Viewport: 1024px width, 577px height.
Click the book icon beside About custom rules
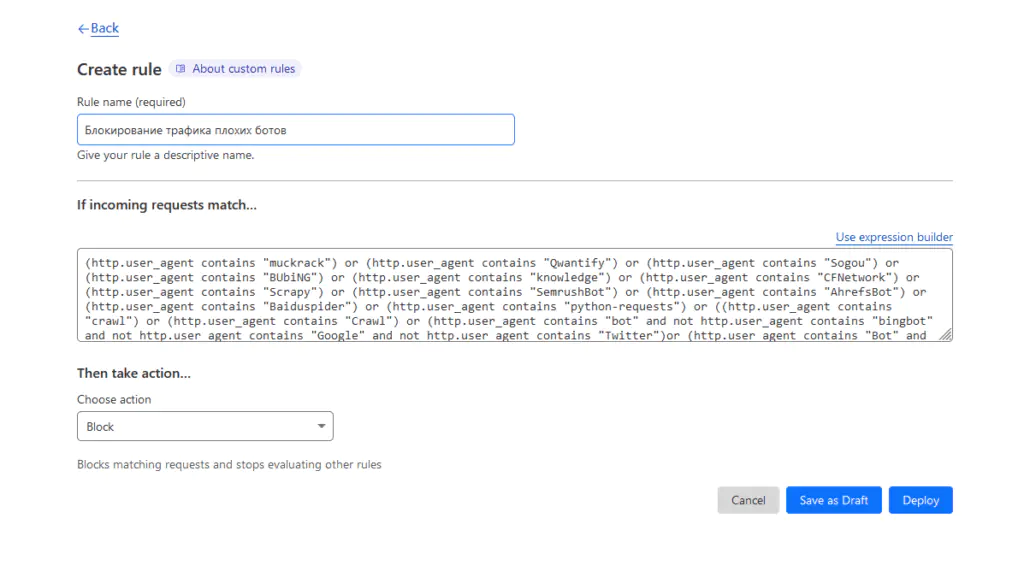click(181, 69)
